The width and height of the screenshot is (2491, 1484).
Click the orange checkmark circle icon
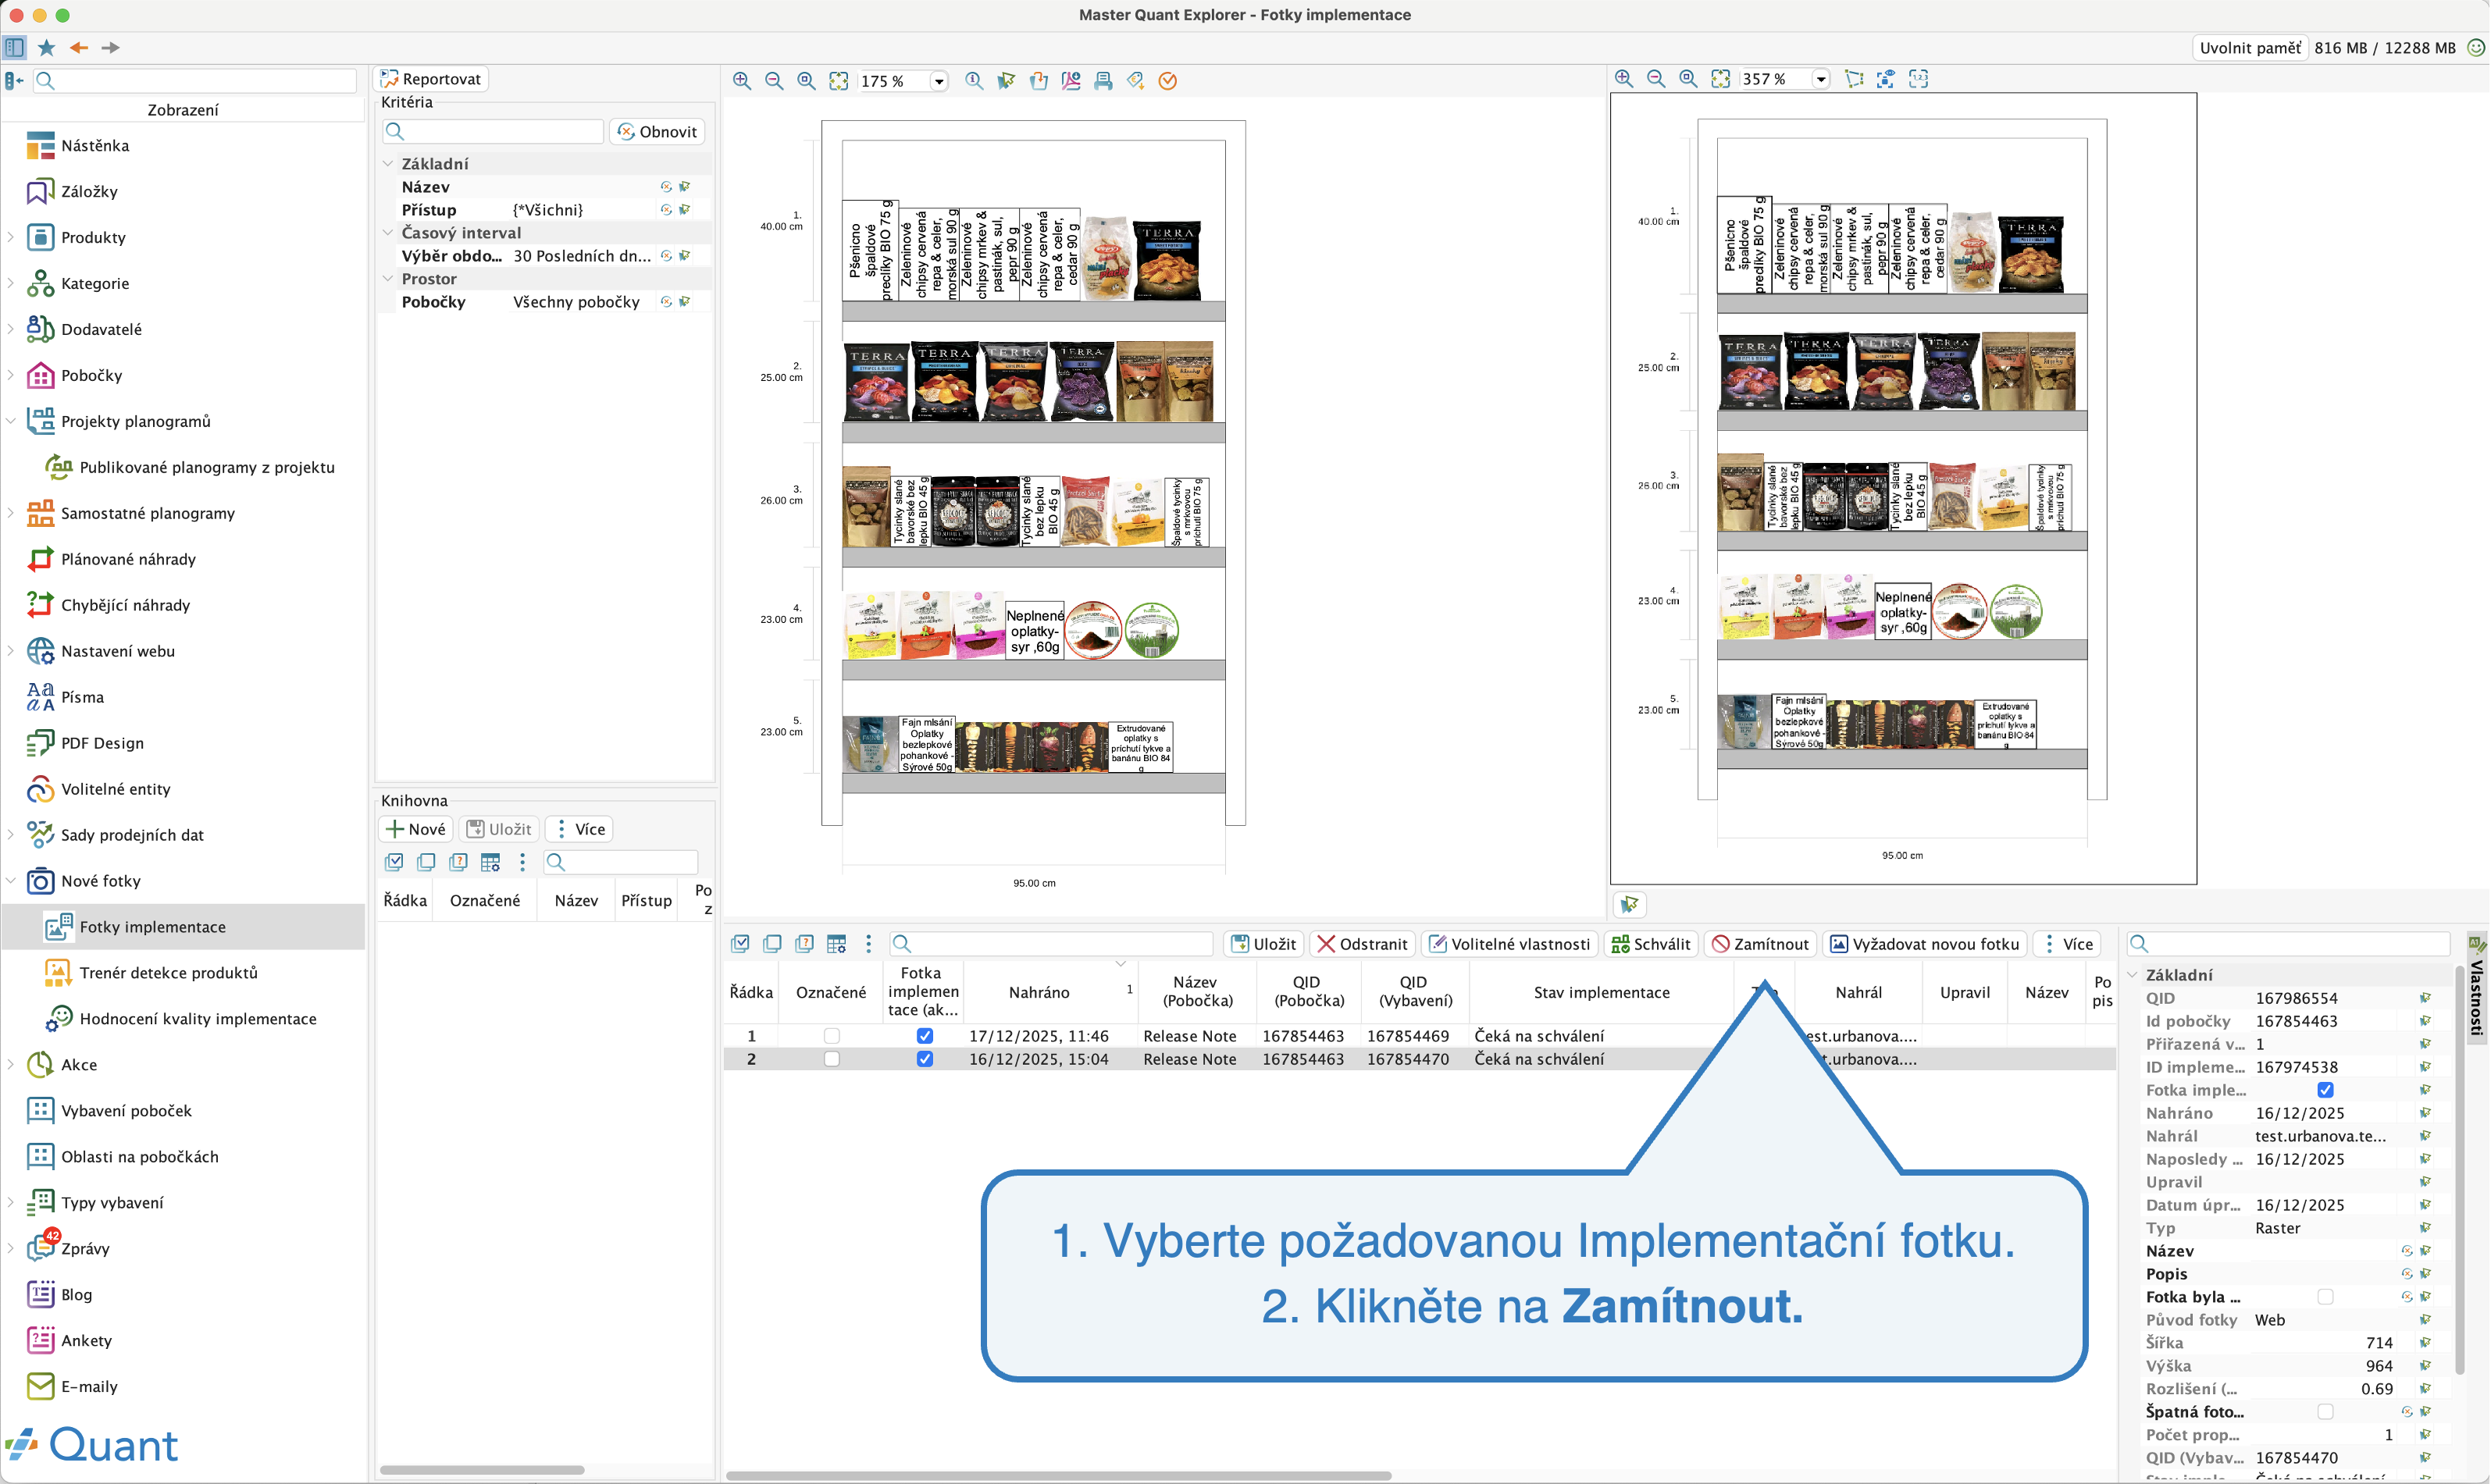[x=1167, y=81]
